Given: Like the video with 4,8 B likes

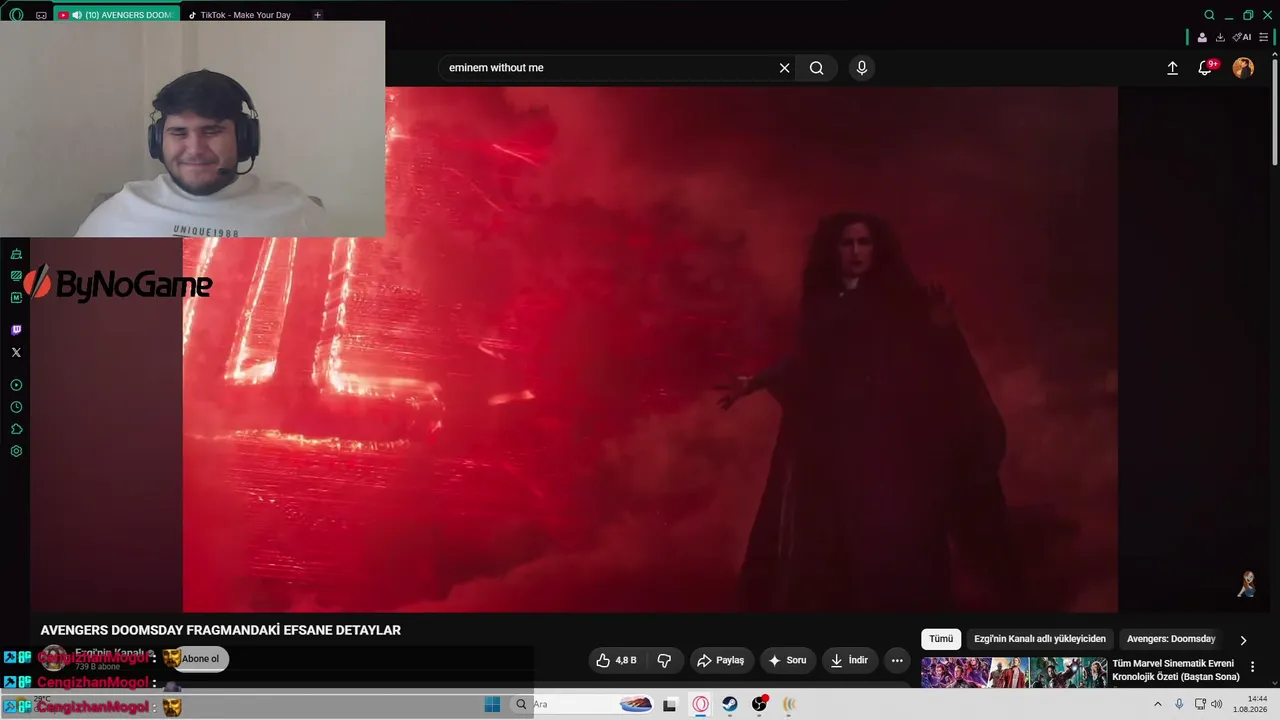Looking at the screenshot, I should click(x=616, y=660).
